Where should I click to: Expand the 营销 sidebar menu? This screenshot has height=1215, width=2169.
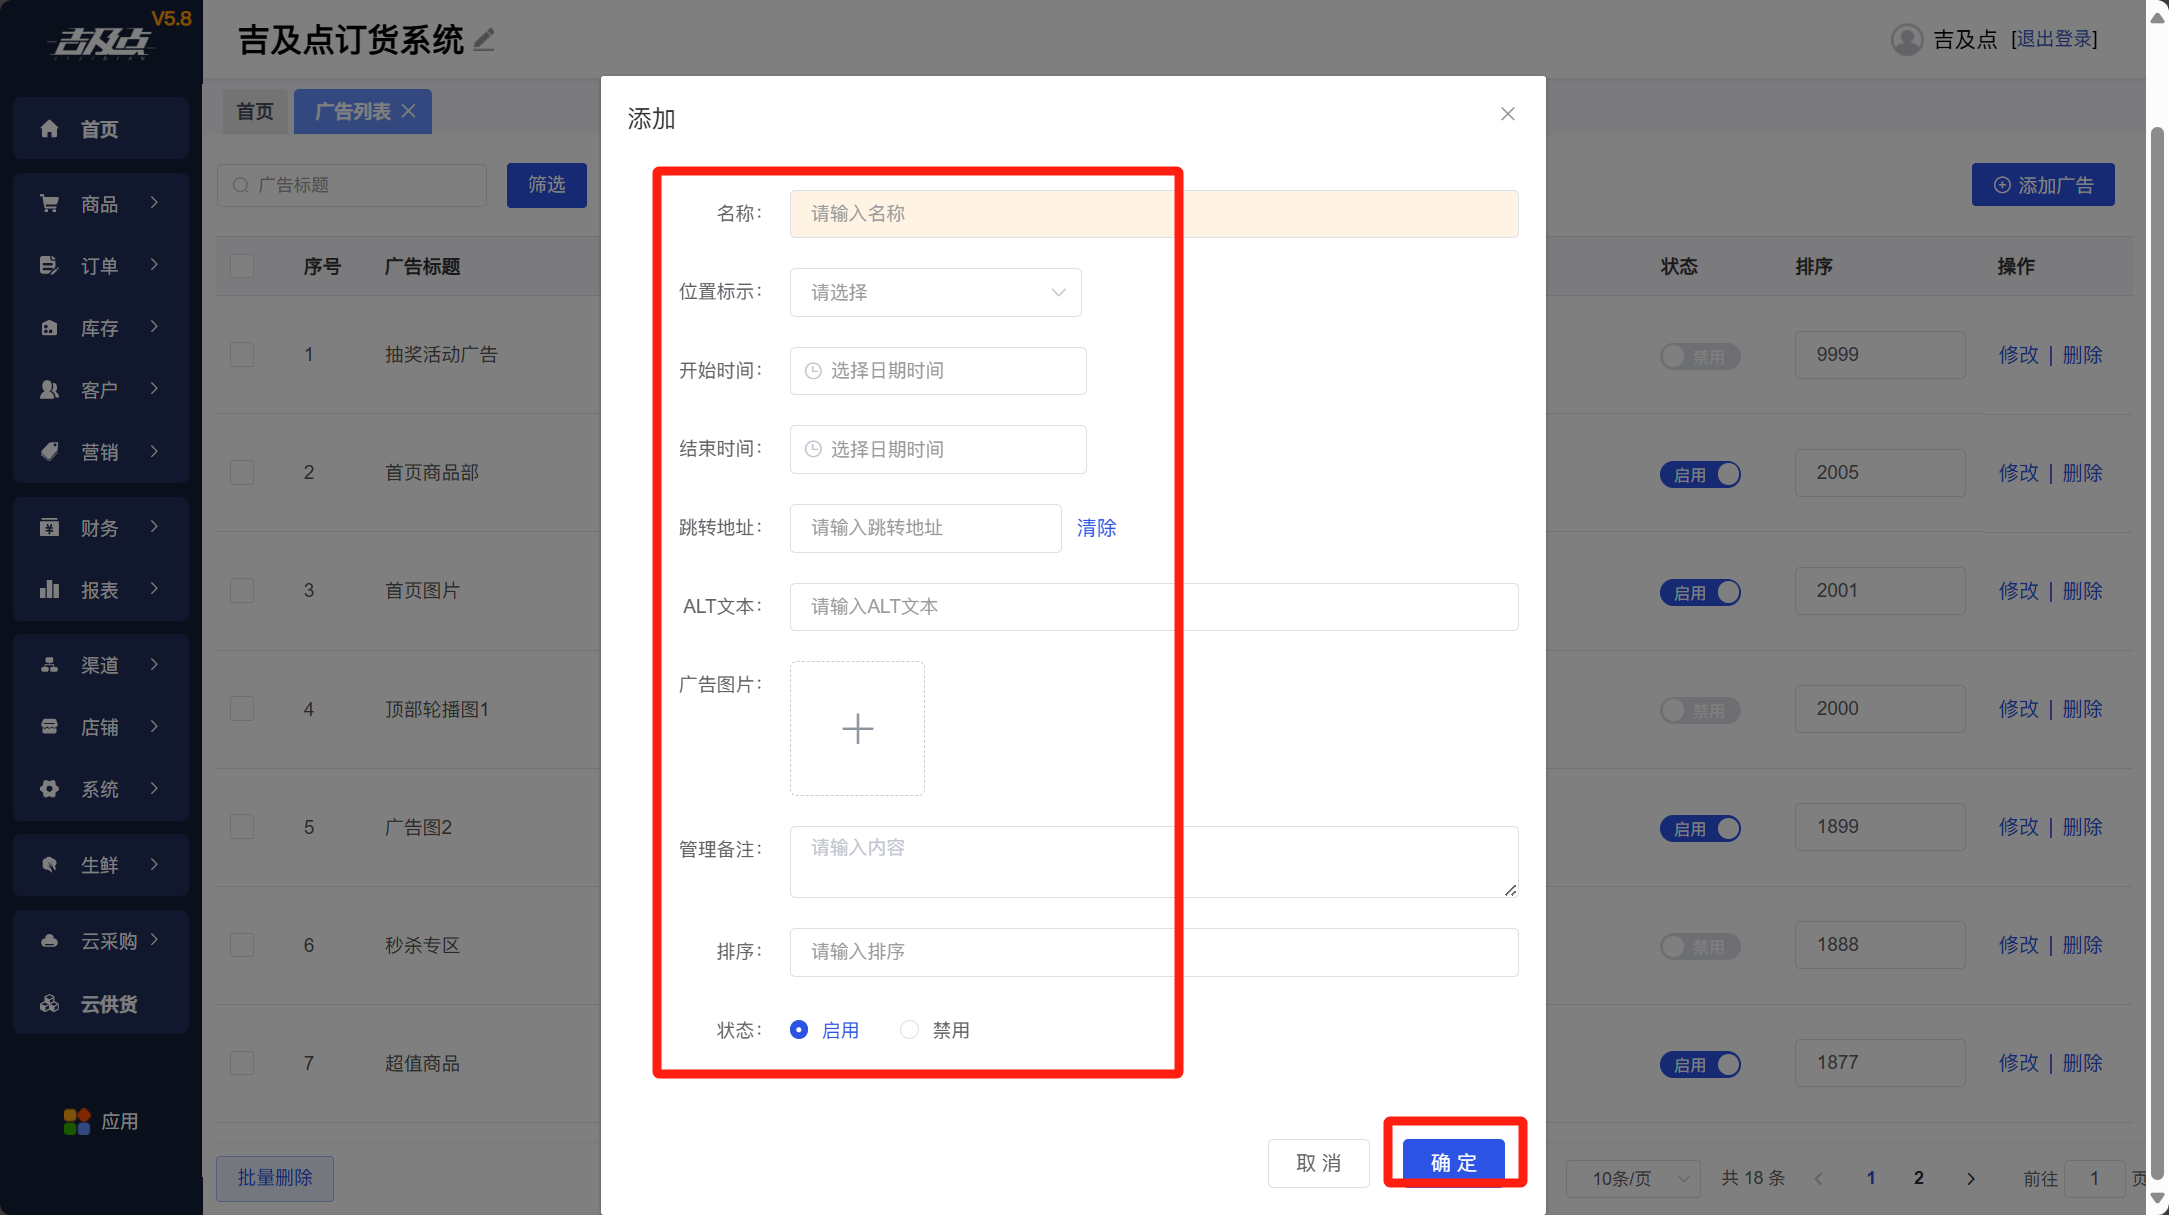[100, 452]
